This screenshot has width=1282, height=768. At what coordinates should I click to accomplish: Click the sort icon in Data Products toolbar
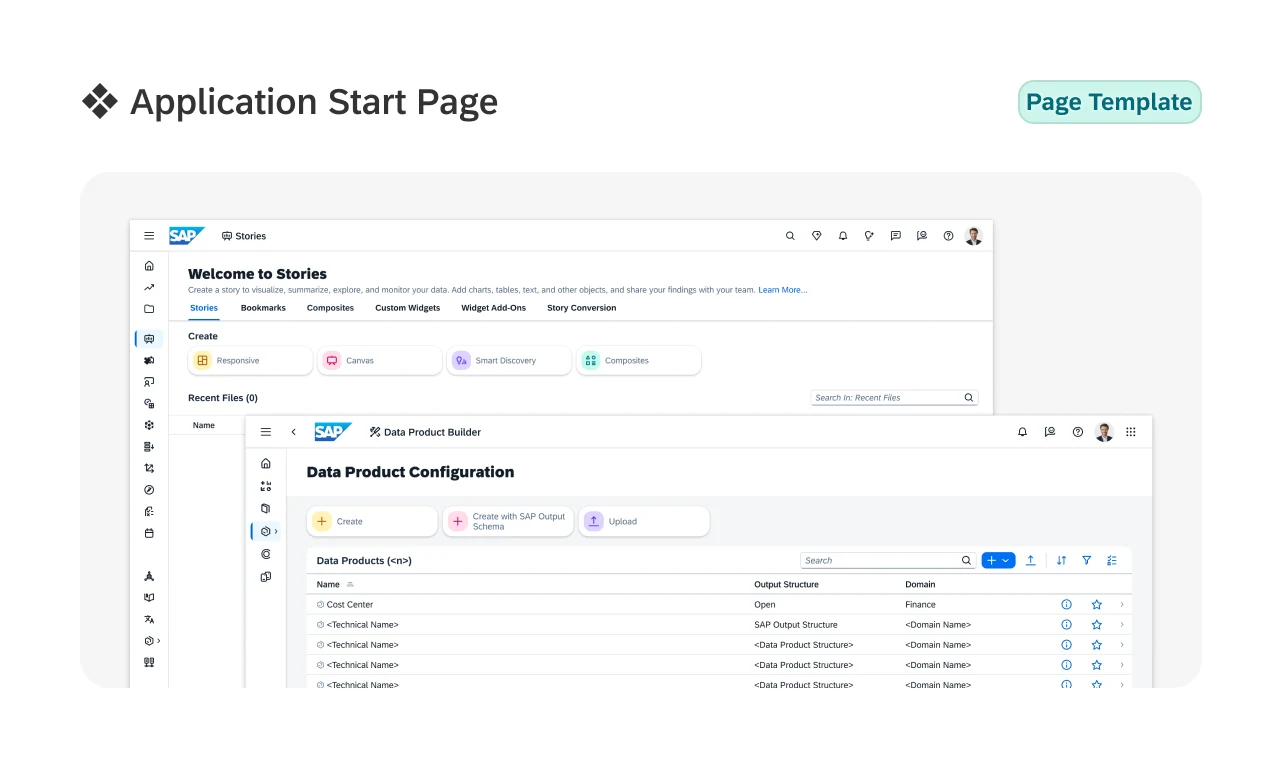[1062, 561]
